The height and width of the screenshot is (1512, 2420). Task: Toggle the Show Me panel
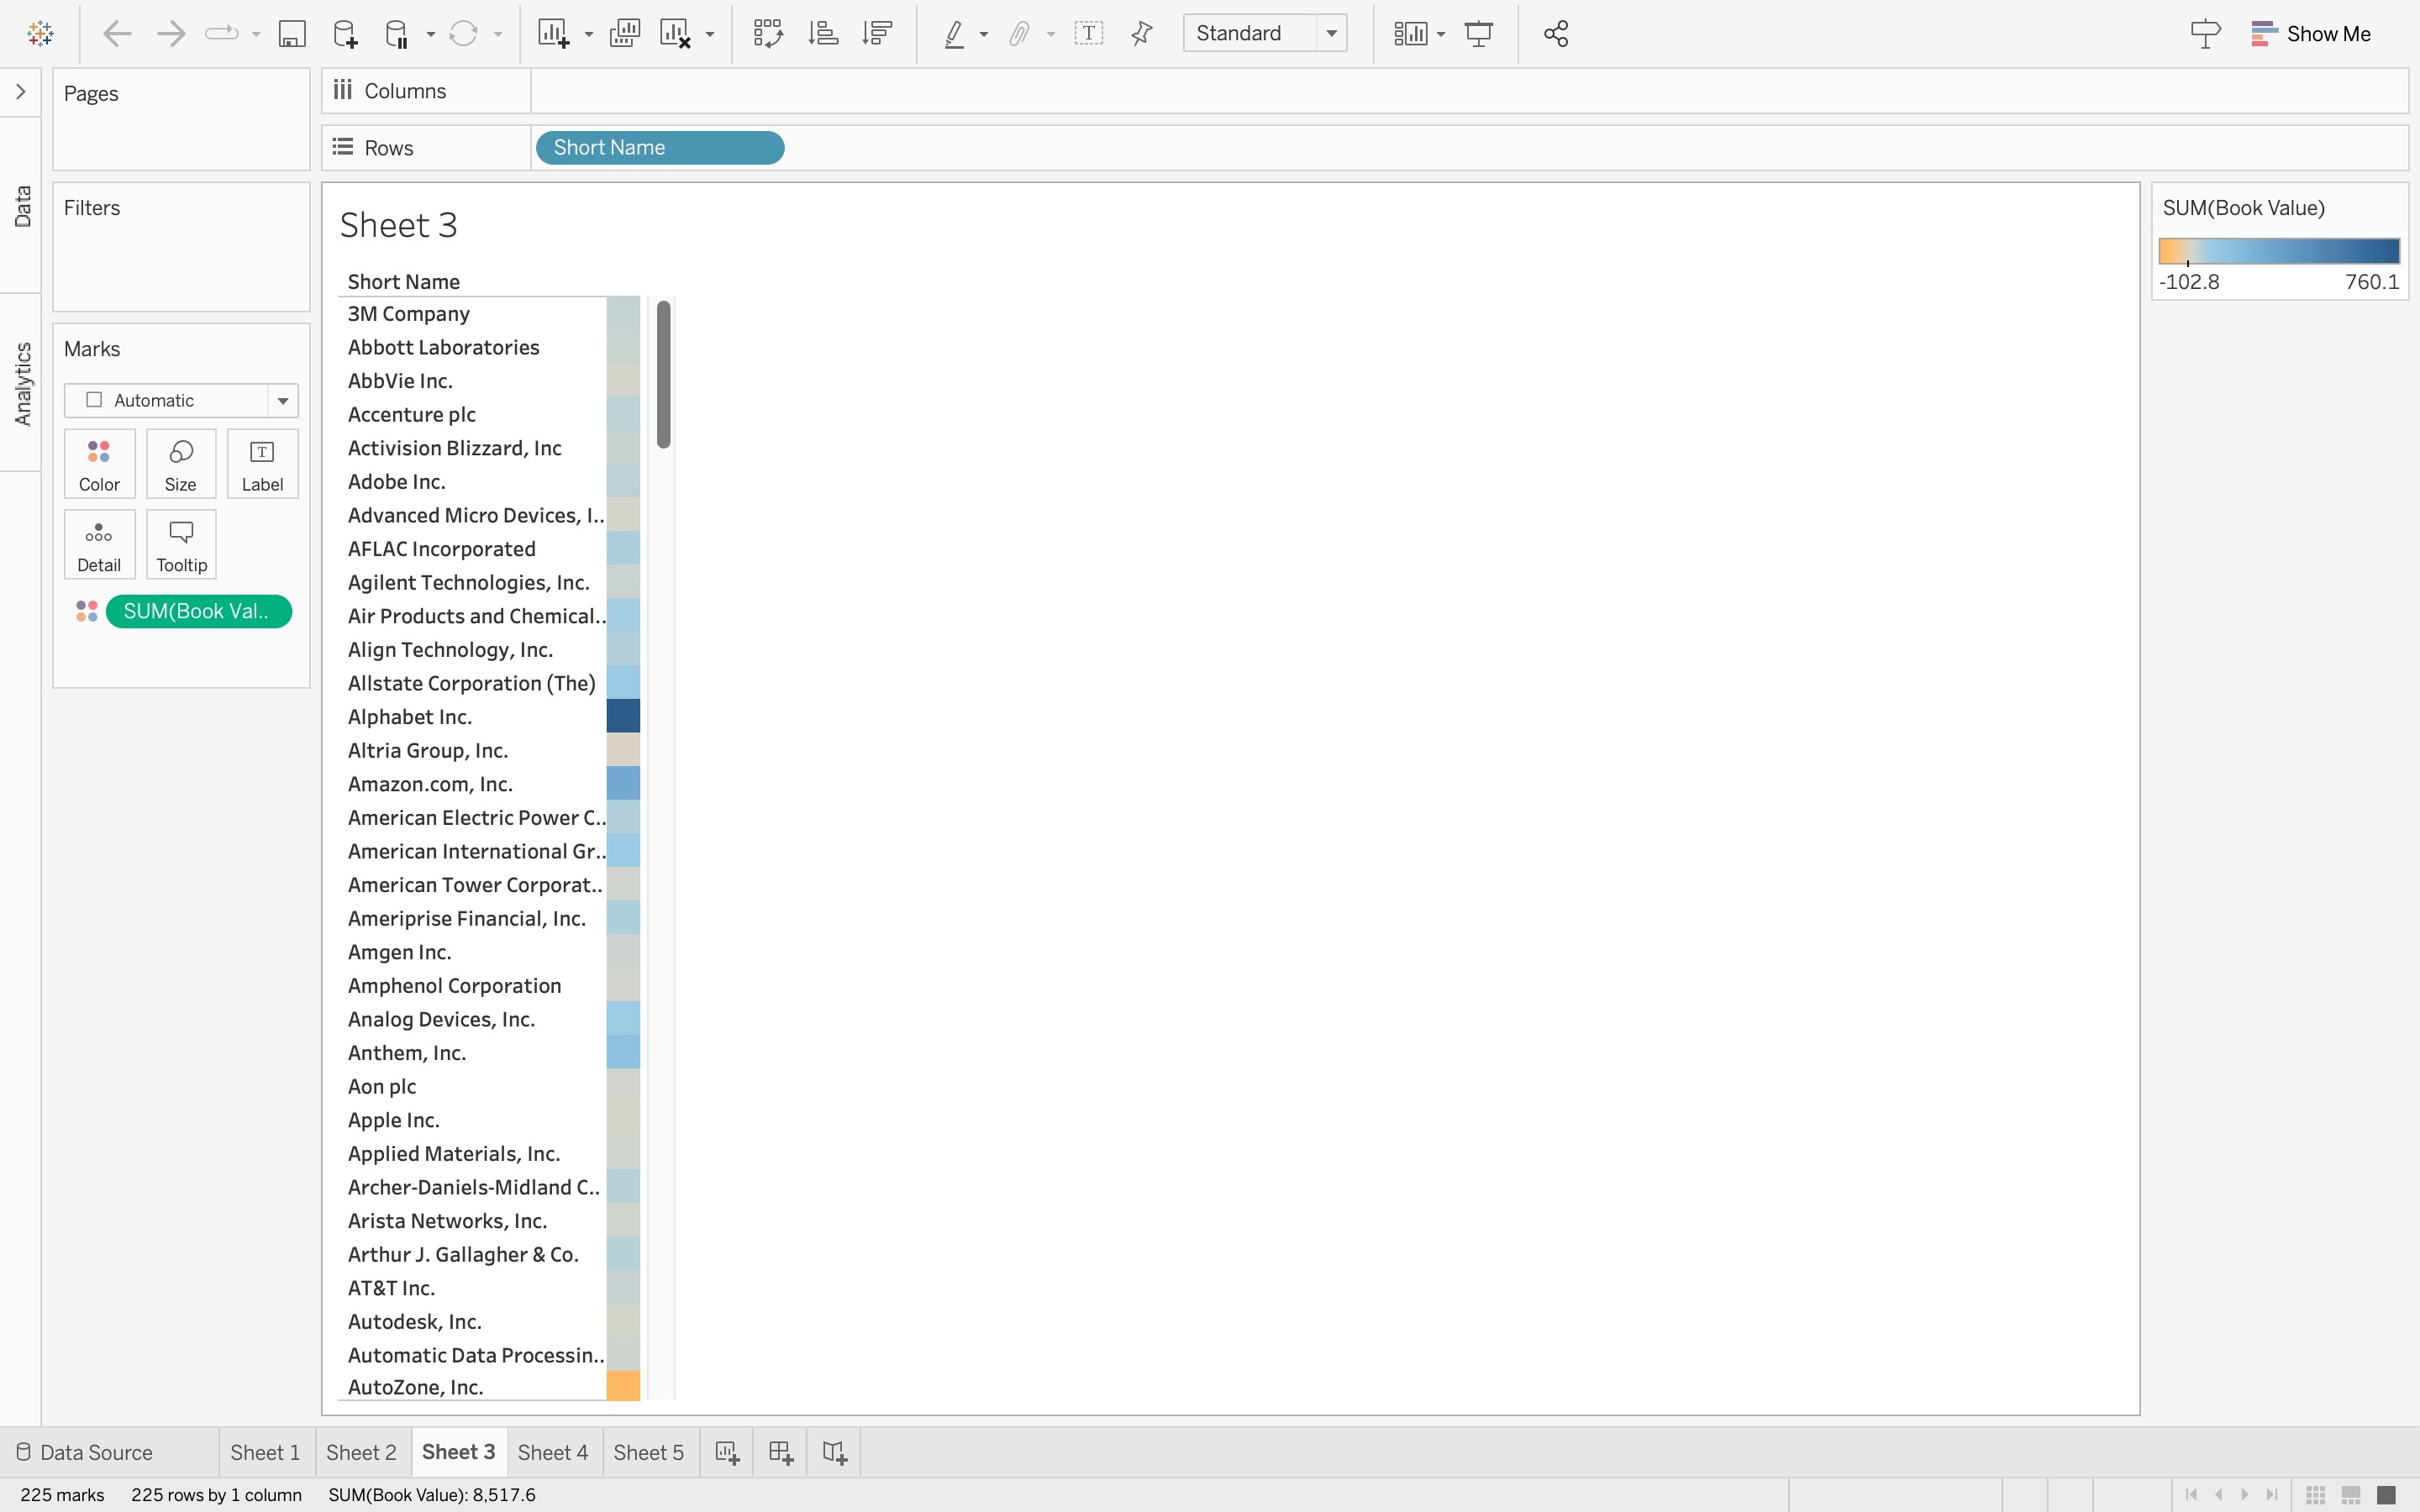tap(2310, 34)
